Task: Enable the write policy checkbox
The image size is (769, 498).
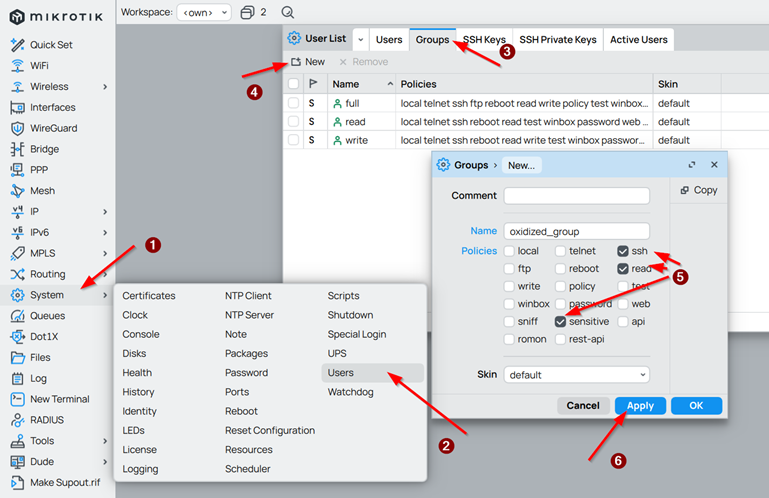Action: coord(509,287)
